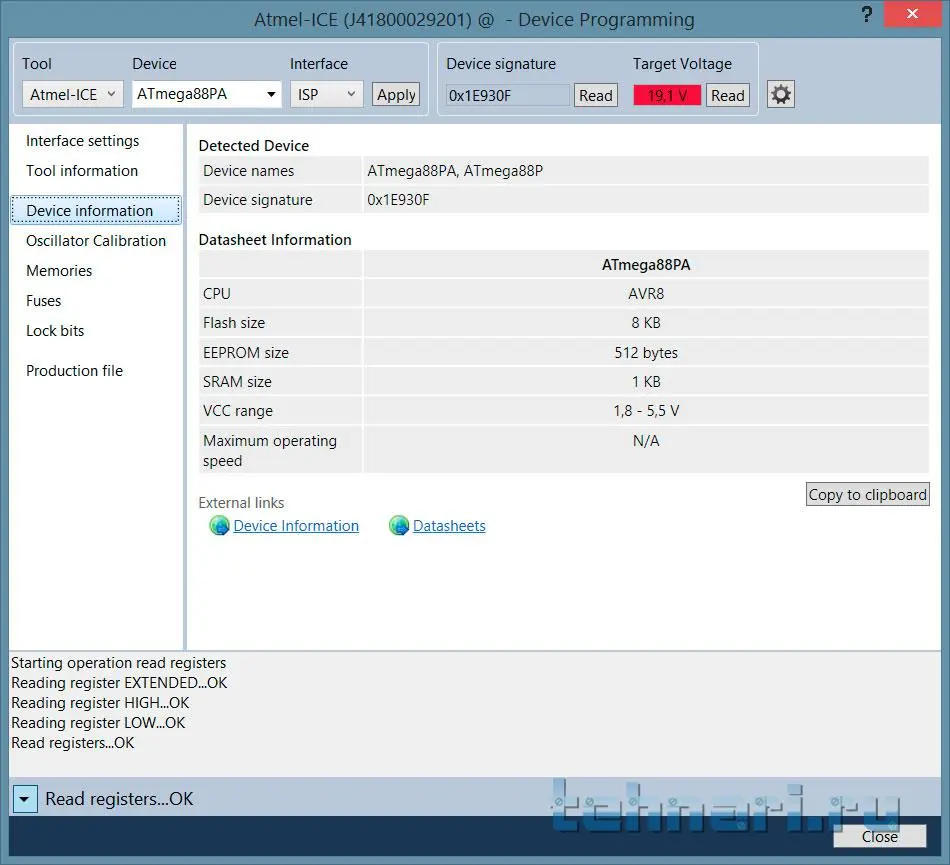Click the '1,8 - 5,5 V' VCC range value
The image size is (950, 865).
646,411
